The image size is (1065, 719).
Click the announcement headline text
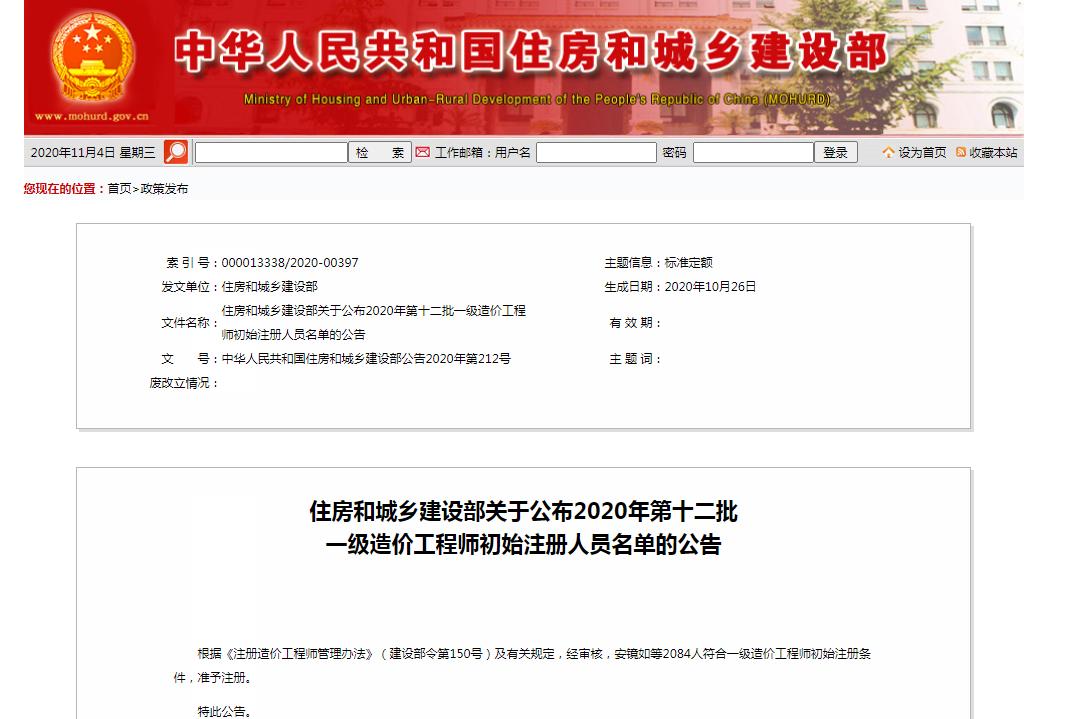pos(523,528)
